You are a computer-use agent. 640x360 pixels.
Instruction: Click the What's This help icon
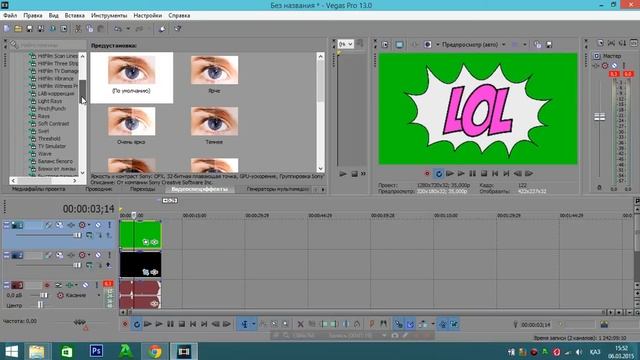[x=178, y=29]
